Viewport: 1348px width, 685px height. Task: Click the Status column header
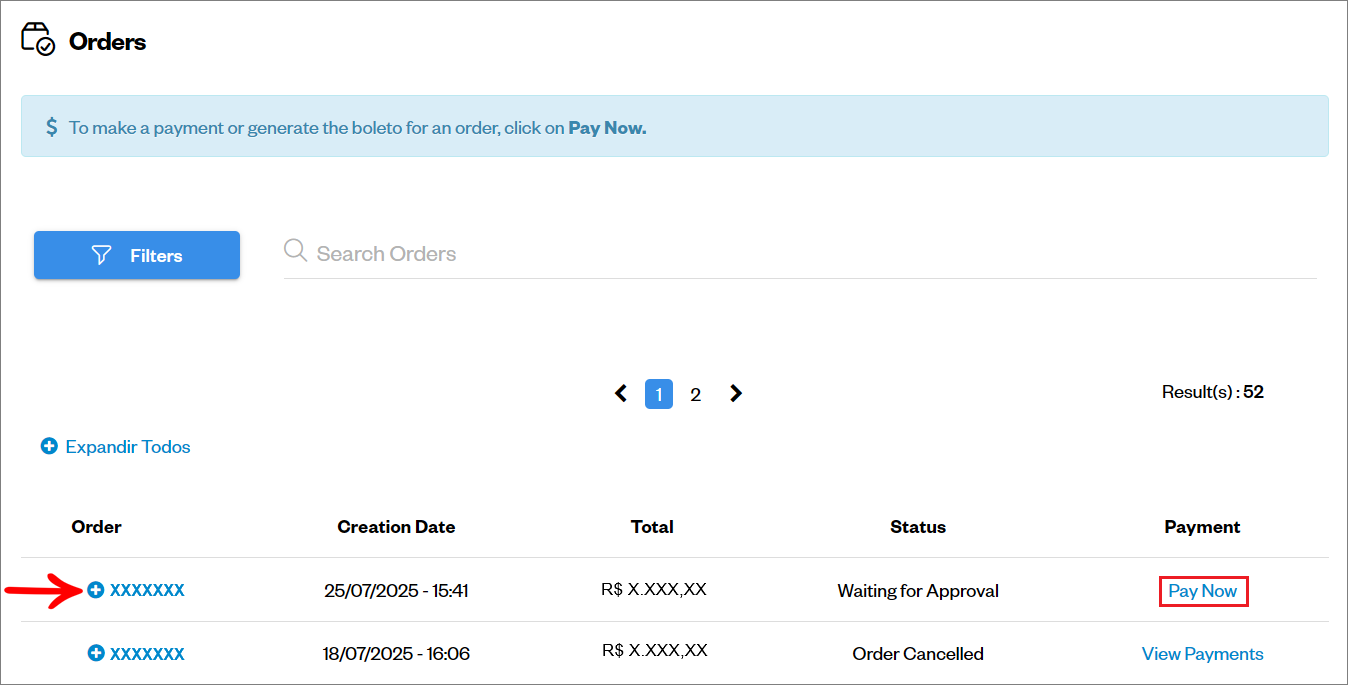[x=918, y=527]
